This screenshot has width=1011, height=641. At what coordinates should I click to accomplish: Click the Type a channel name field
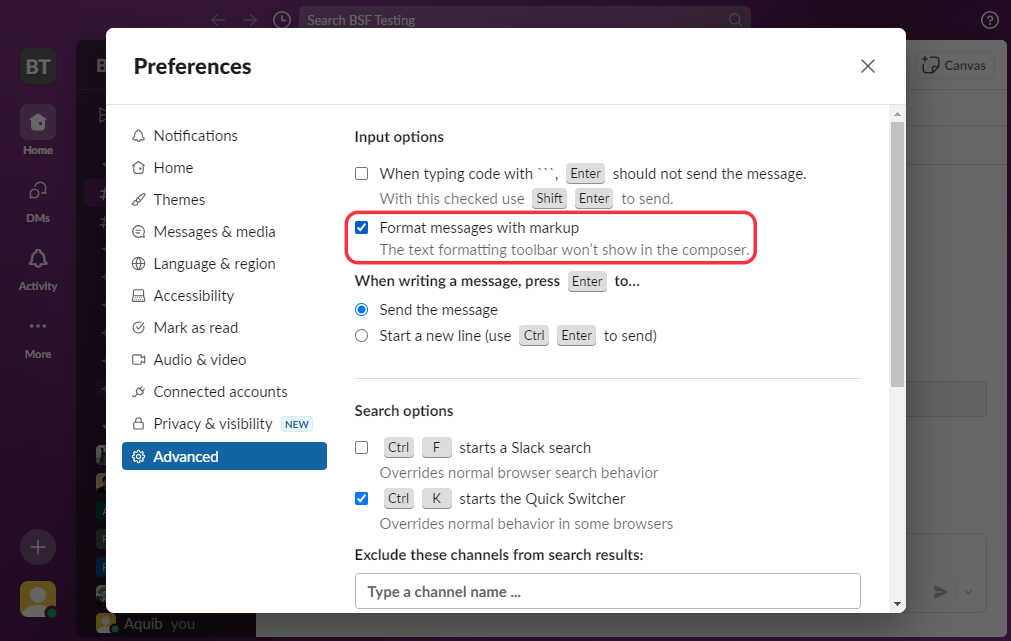tap(607, 591)
